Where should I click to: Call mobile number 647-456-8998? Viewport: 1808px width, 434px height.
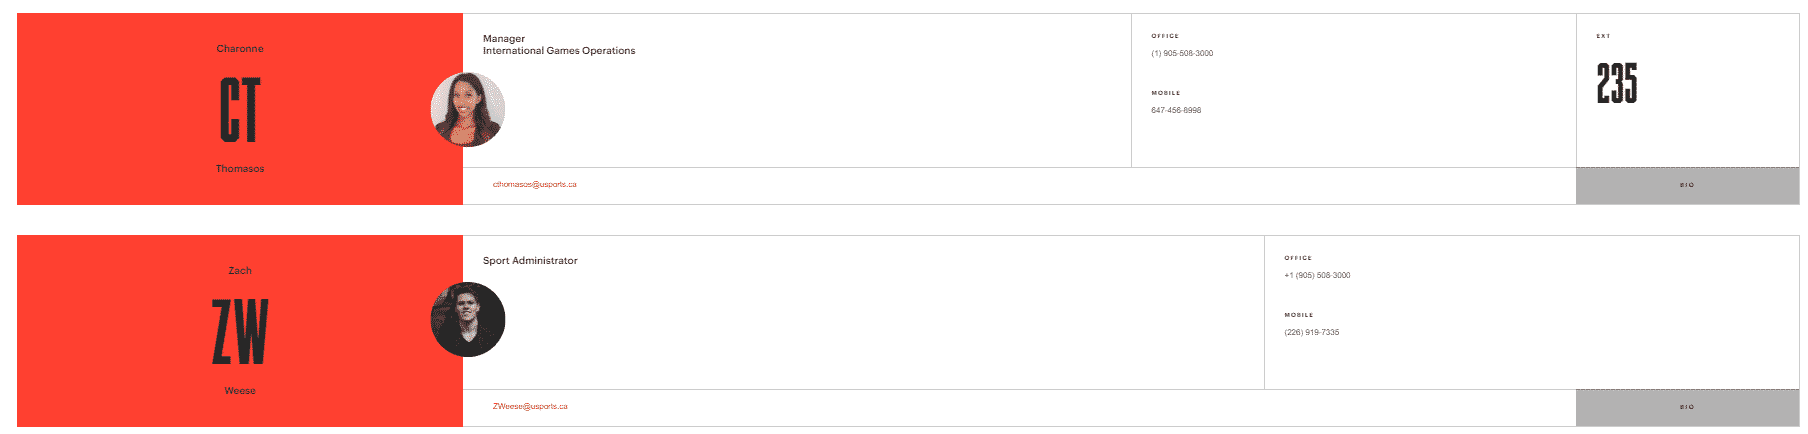click(1176, 111)
